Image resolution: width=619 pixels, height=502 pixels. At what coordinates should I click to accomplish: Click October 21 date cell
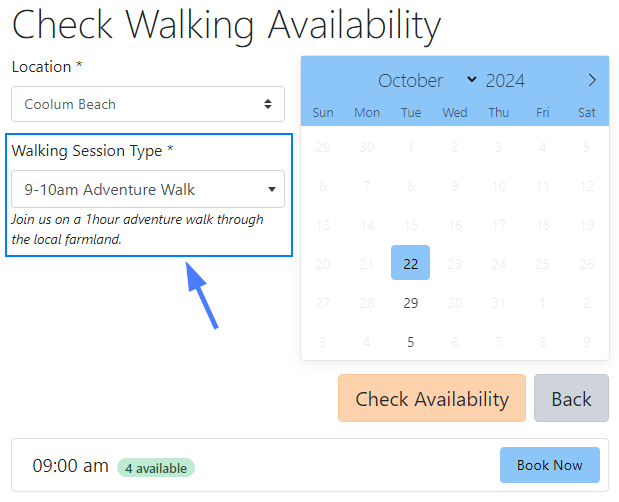(x=367, y=264)
